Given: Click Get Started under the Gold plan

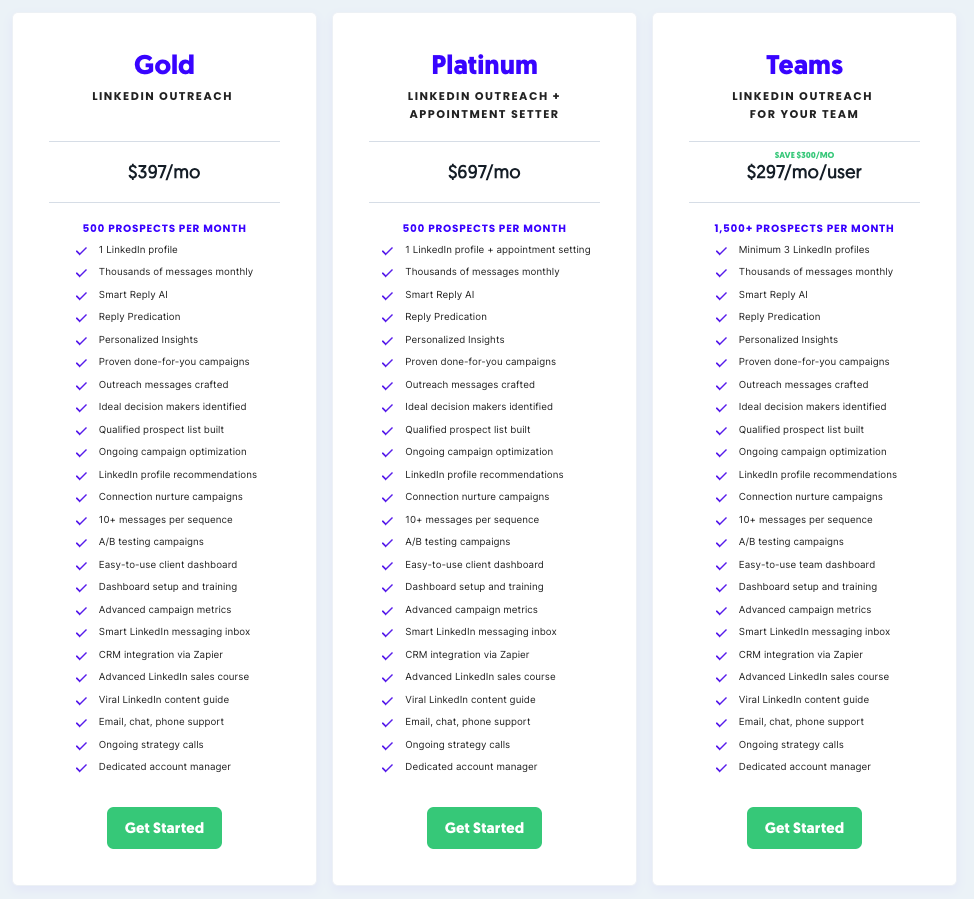Looking at the screenshot, I should (x=164, y=828).
